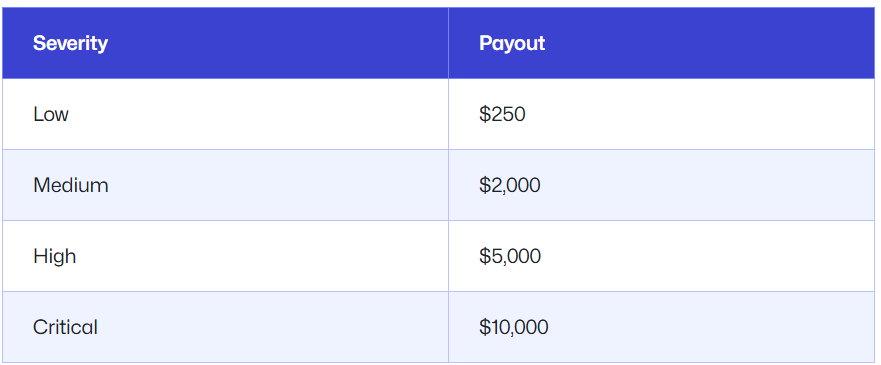Select the text Medium in second row
881x365 pixels.
point(71,185)
